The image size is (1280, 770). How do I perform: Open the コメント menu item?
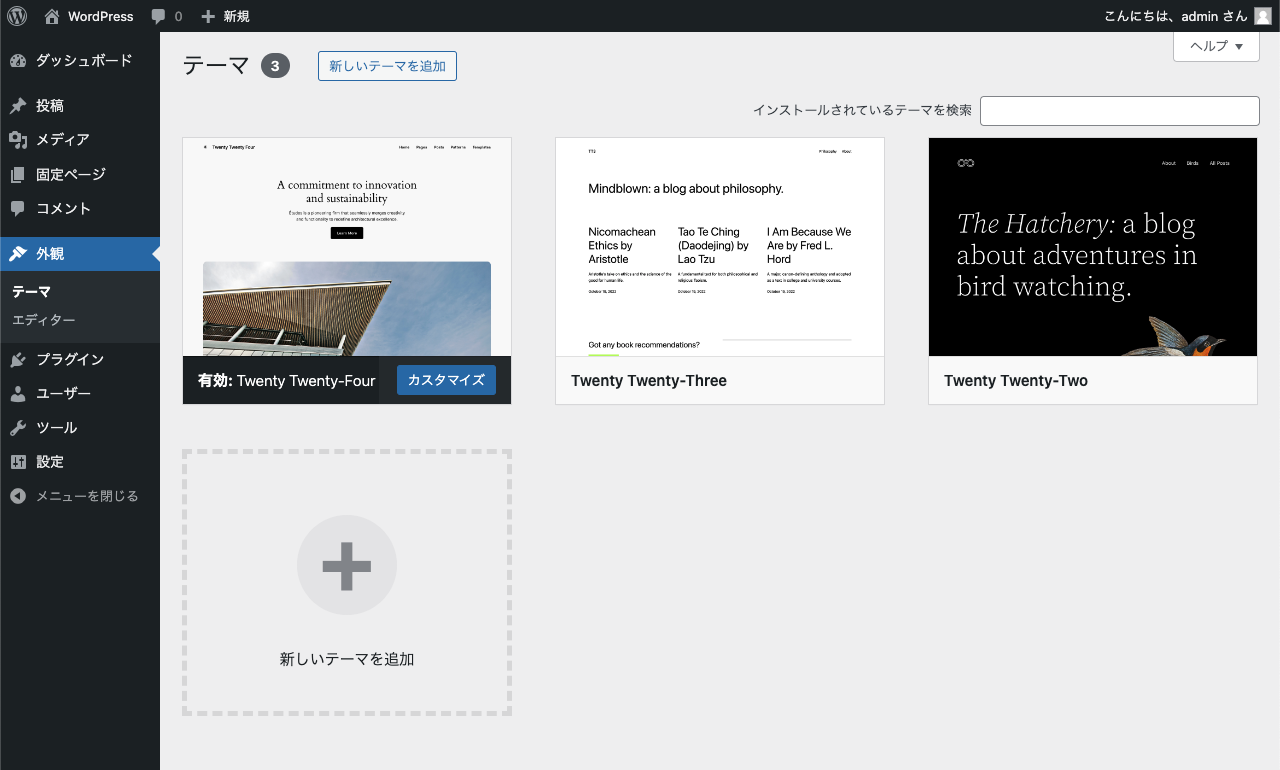coord(80,209)
